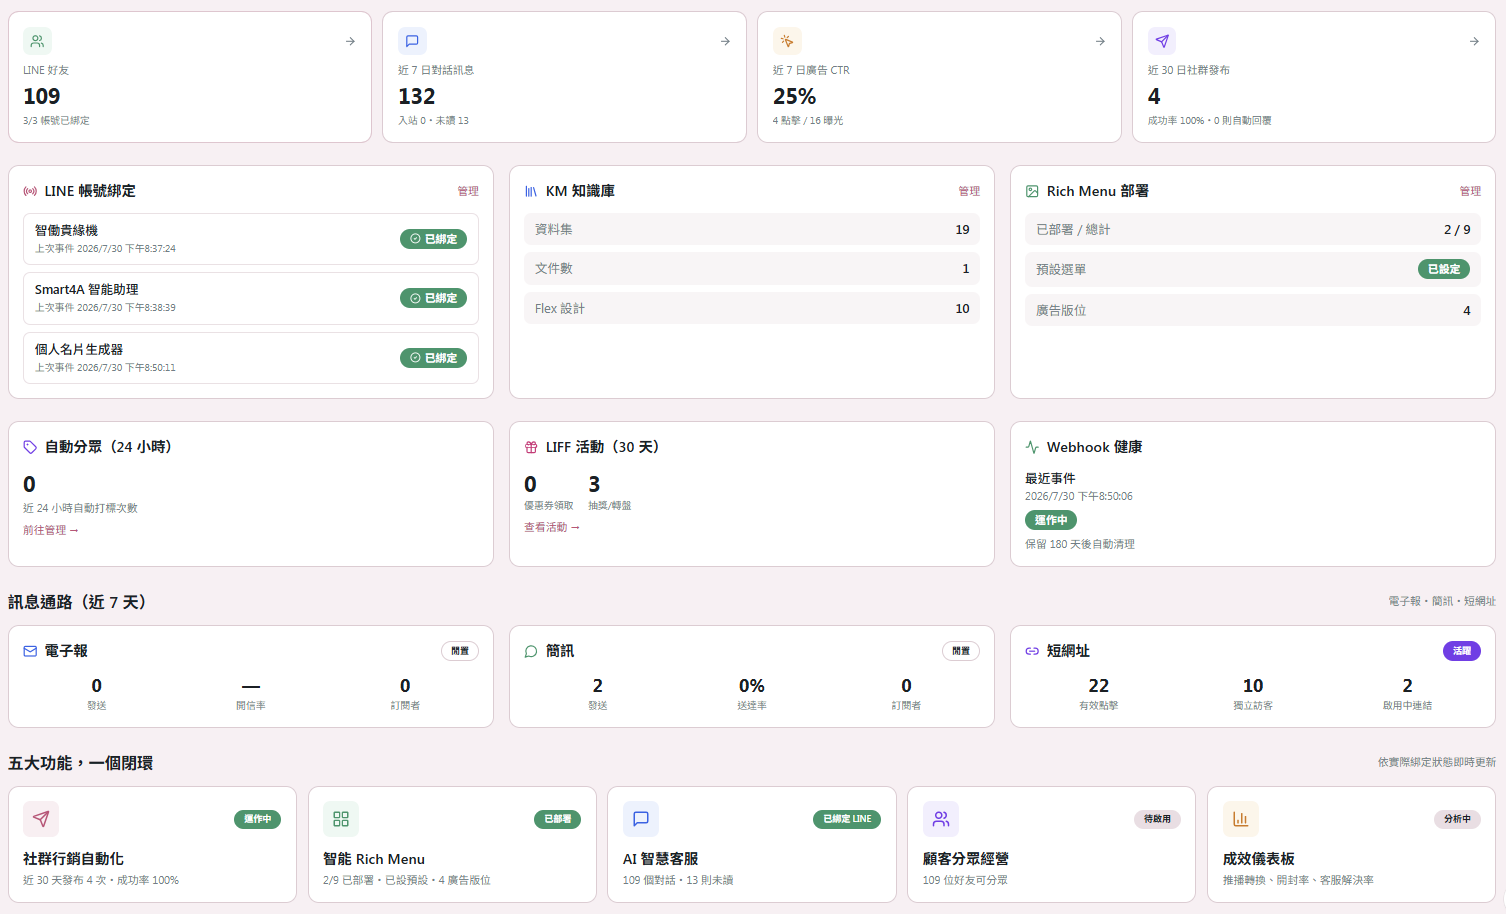This screenshot has height=914, width=1506.
Task: Click the 廣告版位 row showing 4
Action: 1253,310
